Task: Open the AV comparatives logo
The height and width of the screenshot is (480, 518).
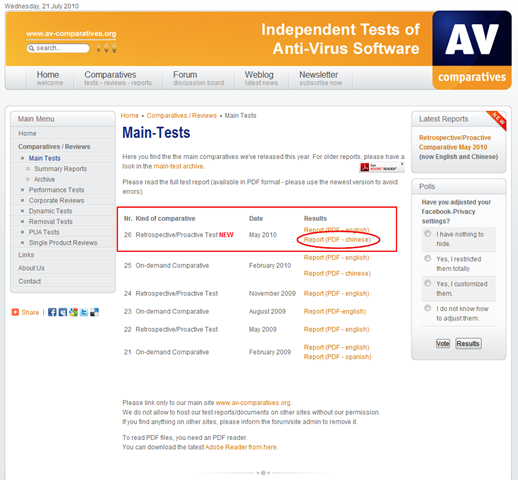Action: [472, 50]
